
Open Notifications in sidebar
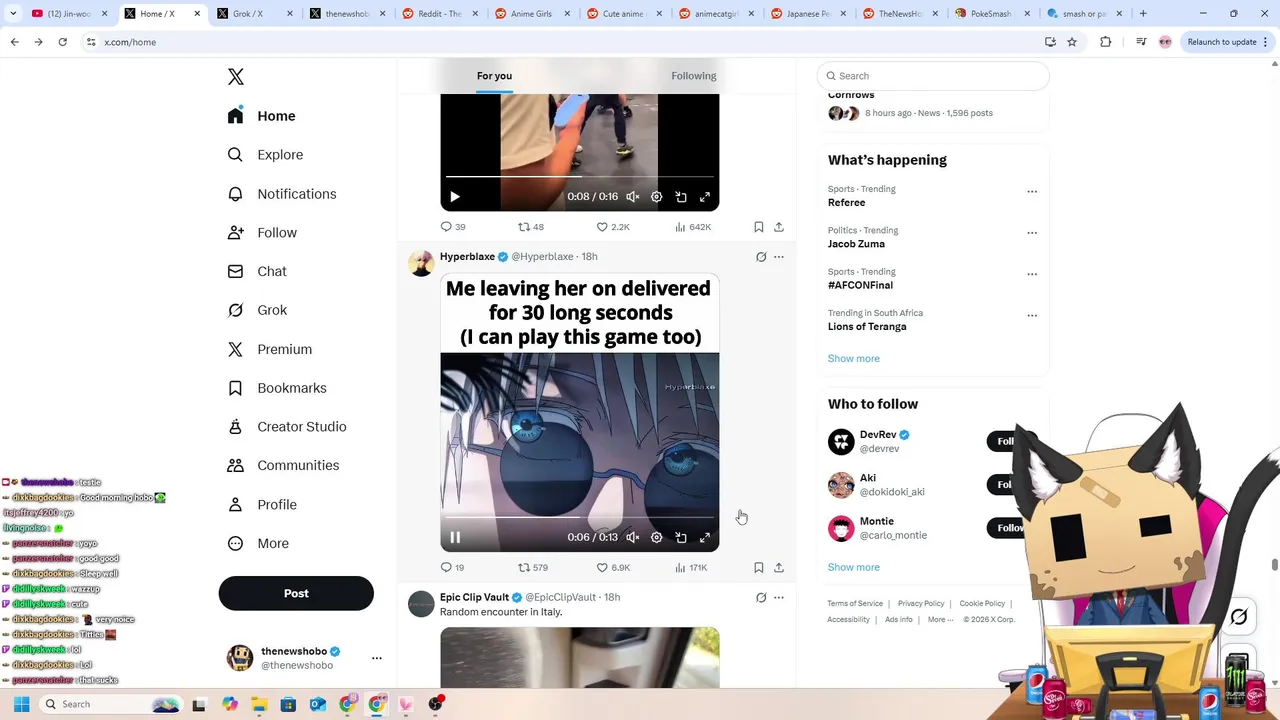282,194
